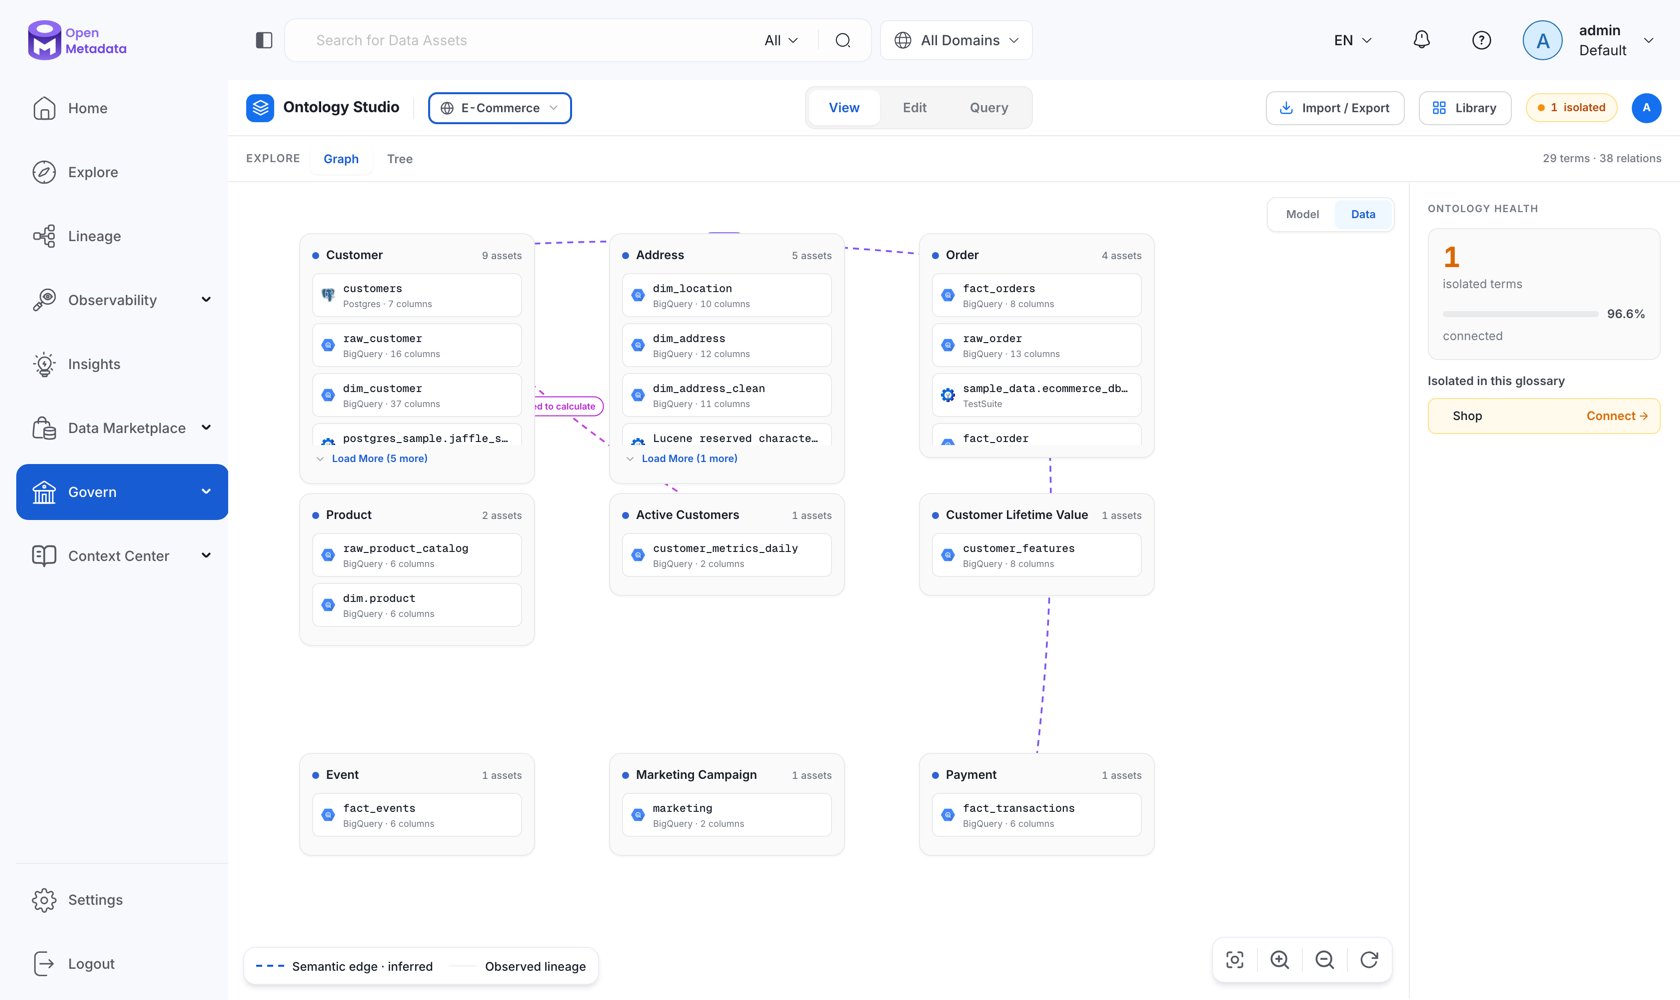This screenshot has width=1680, height=1000.
Task: Click the fact_events asset
Action: (x=416, y=815)
